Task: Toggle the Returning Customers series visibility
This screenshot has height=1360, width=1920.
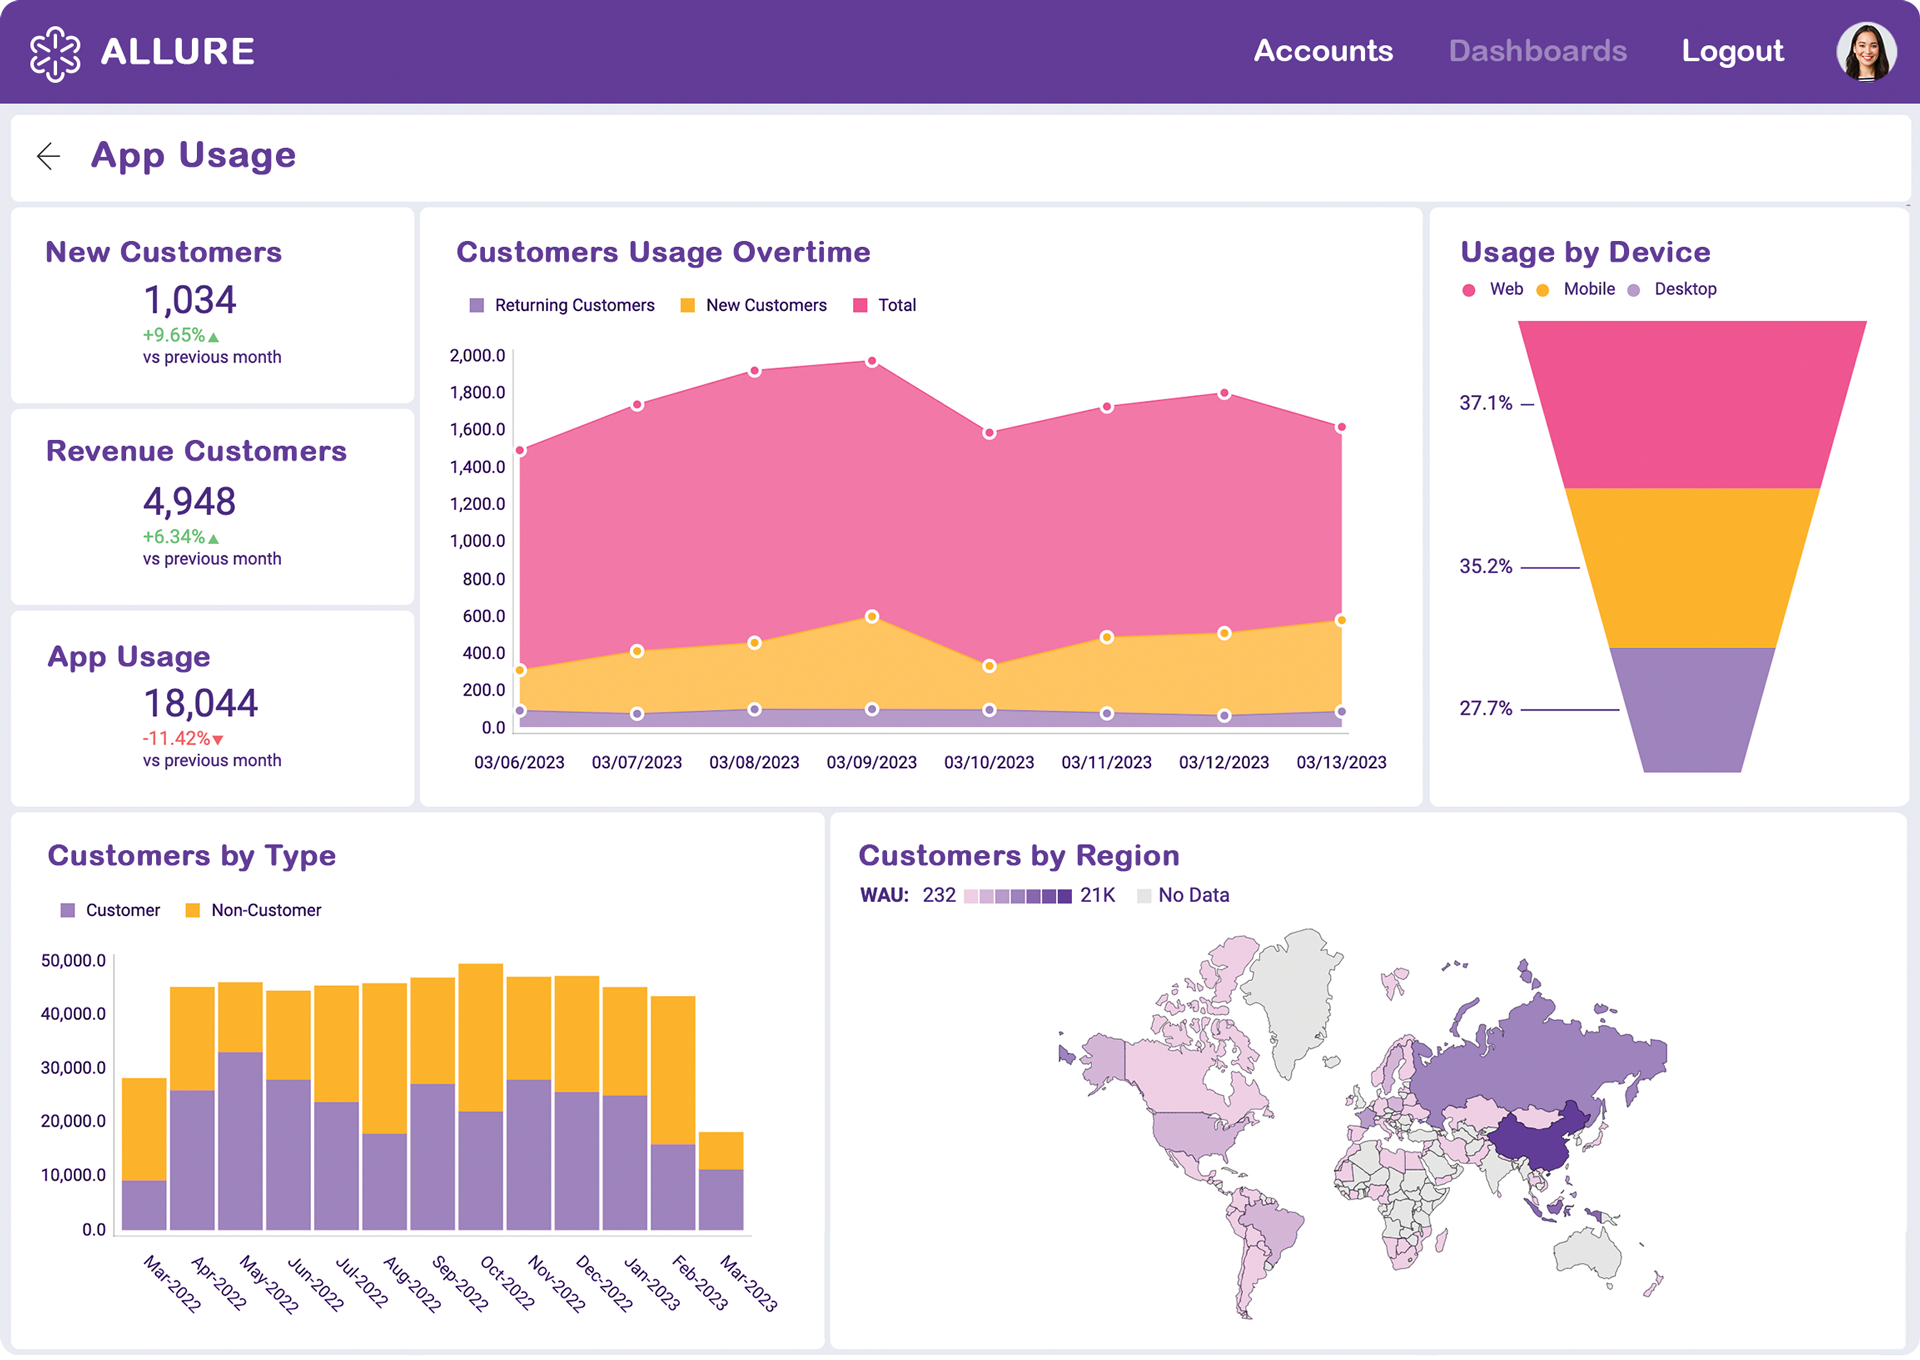Action: 478,305
